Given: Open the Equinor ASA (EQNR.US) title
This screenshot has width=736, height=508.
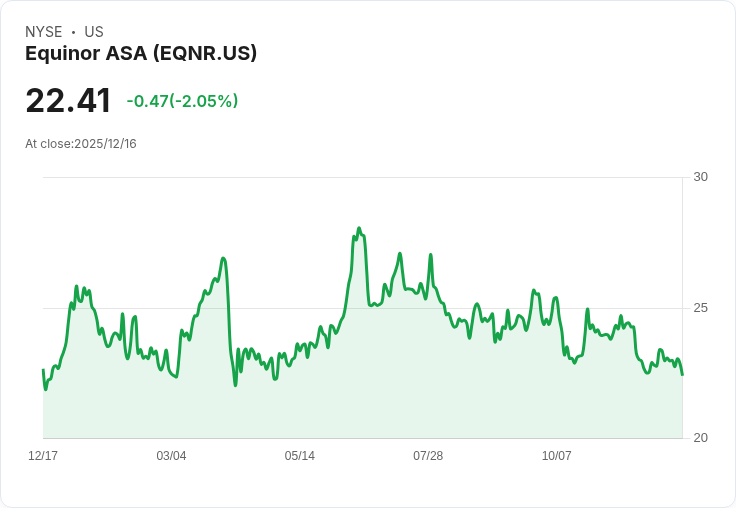Looking at the screenshot, I should (141, 53).
